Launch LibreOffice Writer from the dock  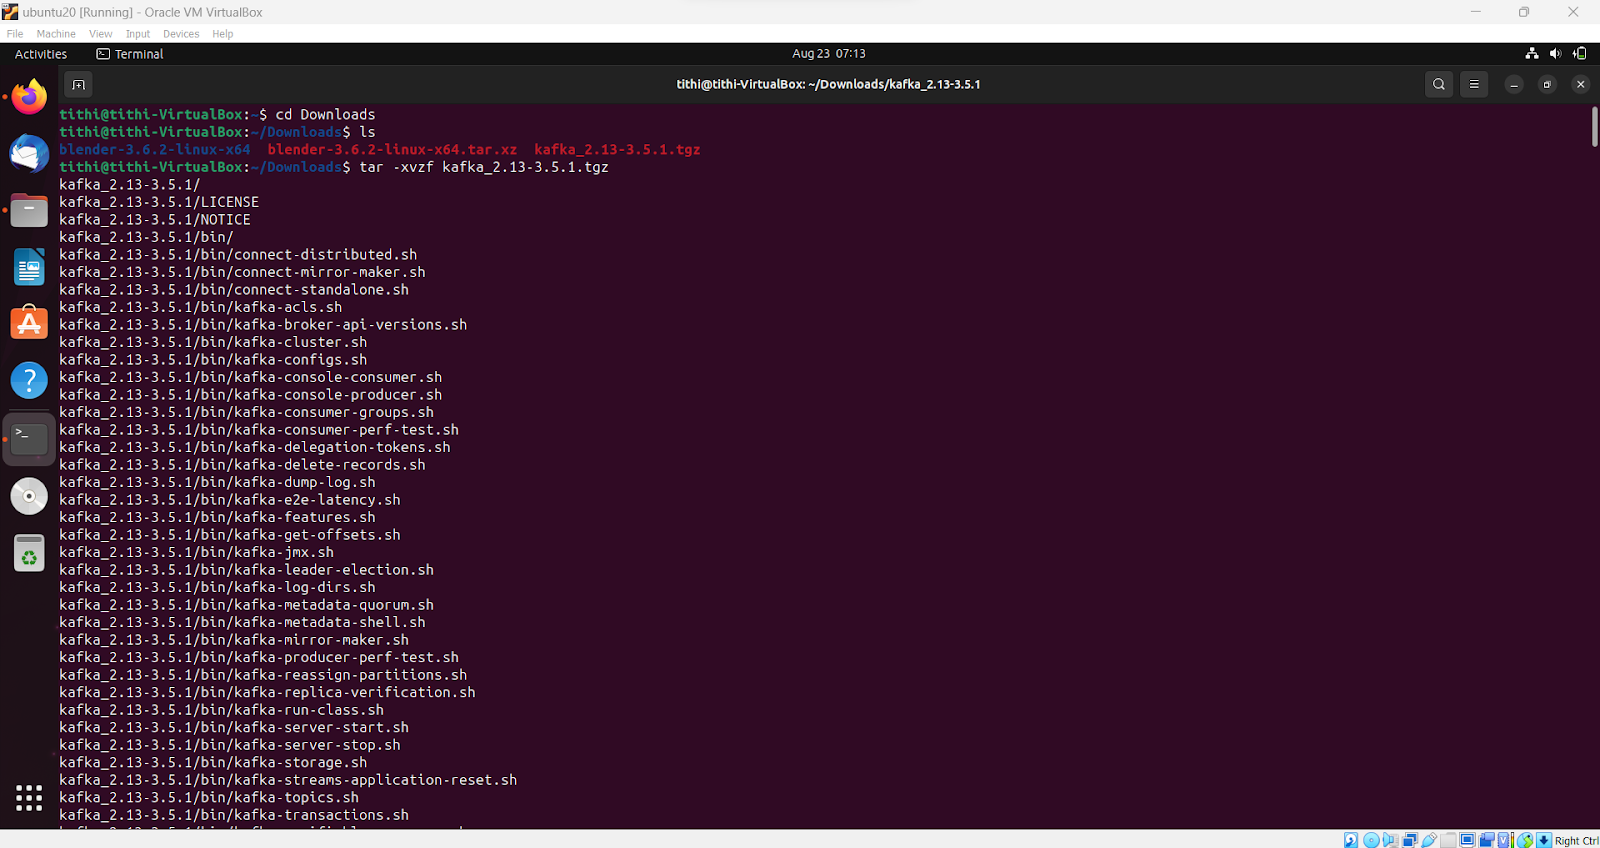point(29,268)
